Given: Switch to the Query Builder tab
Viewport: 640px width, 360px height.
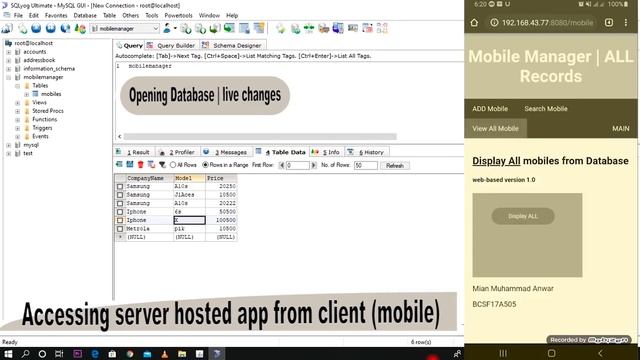Looking at the screenshot, I should [x=171, y=45].
